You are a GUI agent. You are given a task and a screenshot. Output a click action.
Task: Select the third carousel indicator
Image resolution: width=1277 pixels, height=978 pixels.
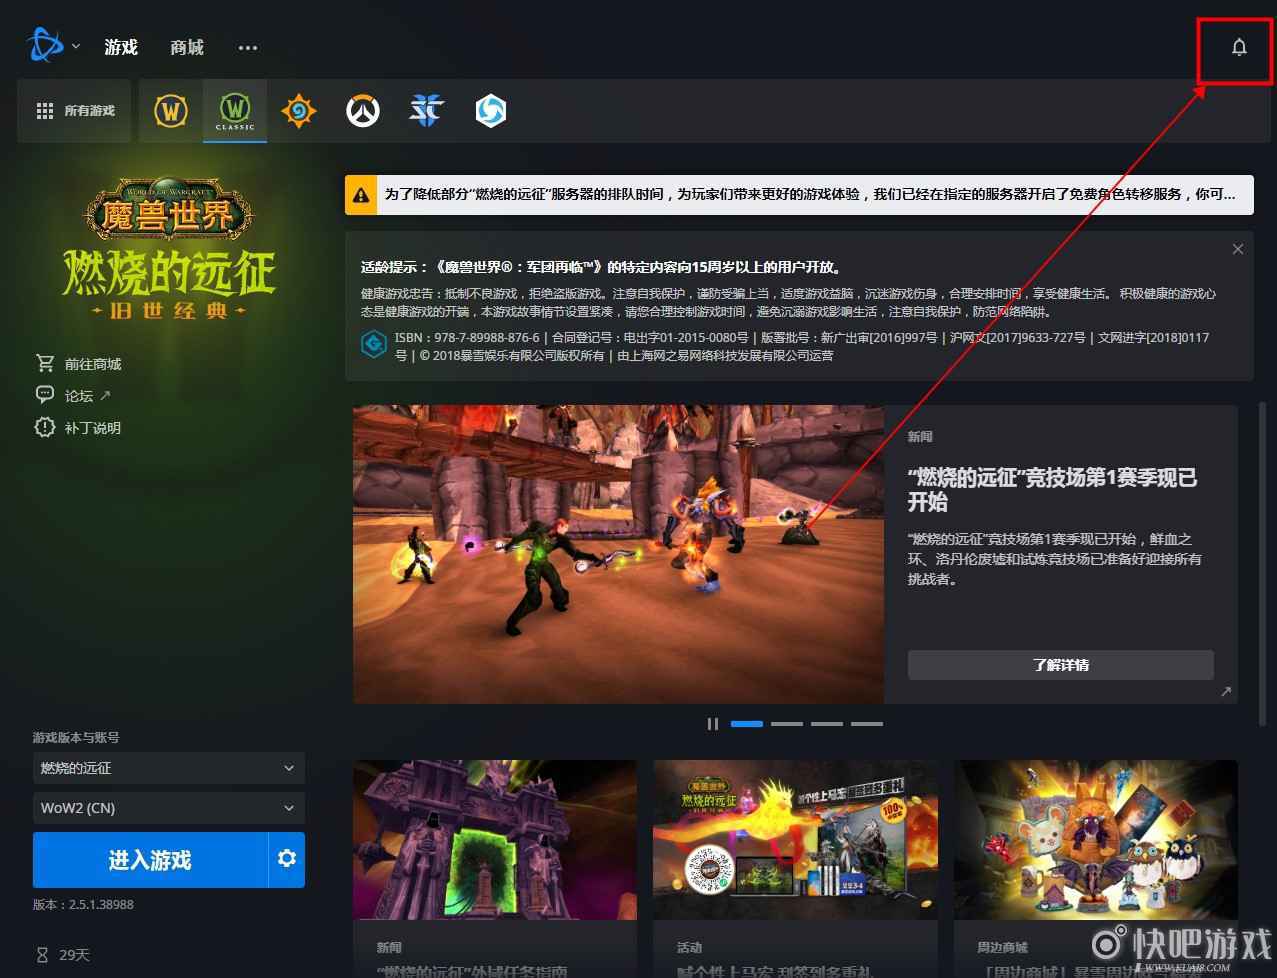pos(827,724)
